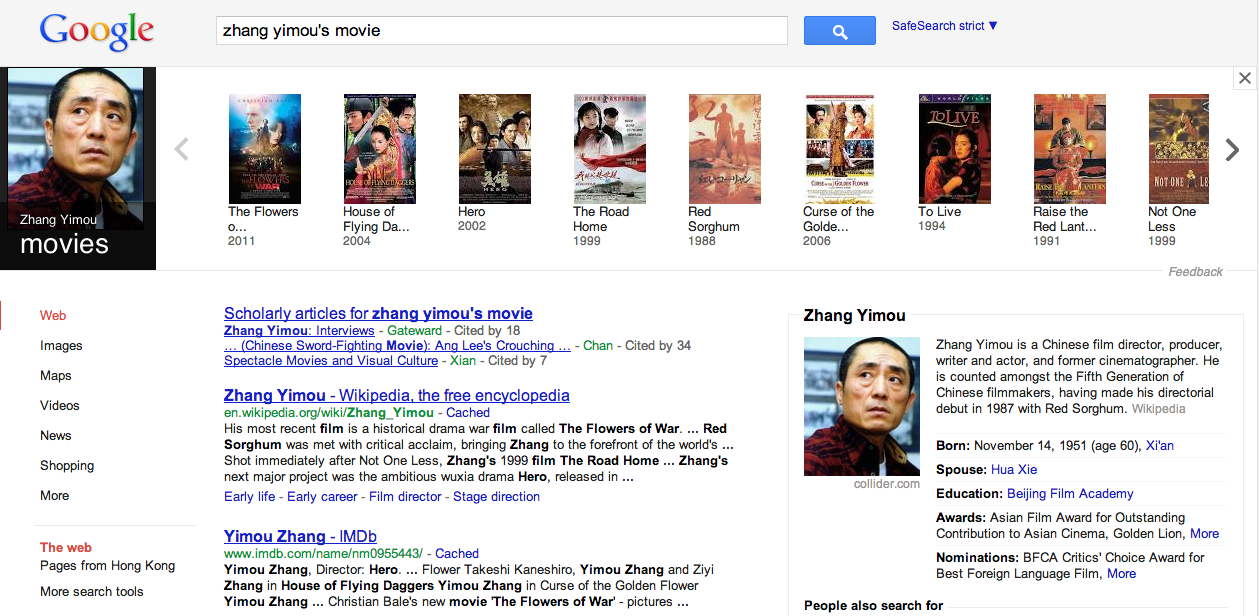Close the movies carousel panel
The image size is (1259, 616).
click(x=1244, y=78)
